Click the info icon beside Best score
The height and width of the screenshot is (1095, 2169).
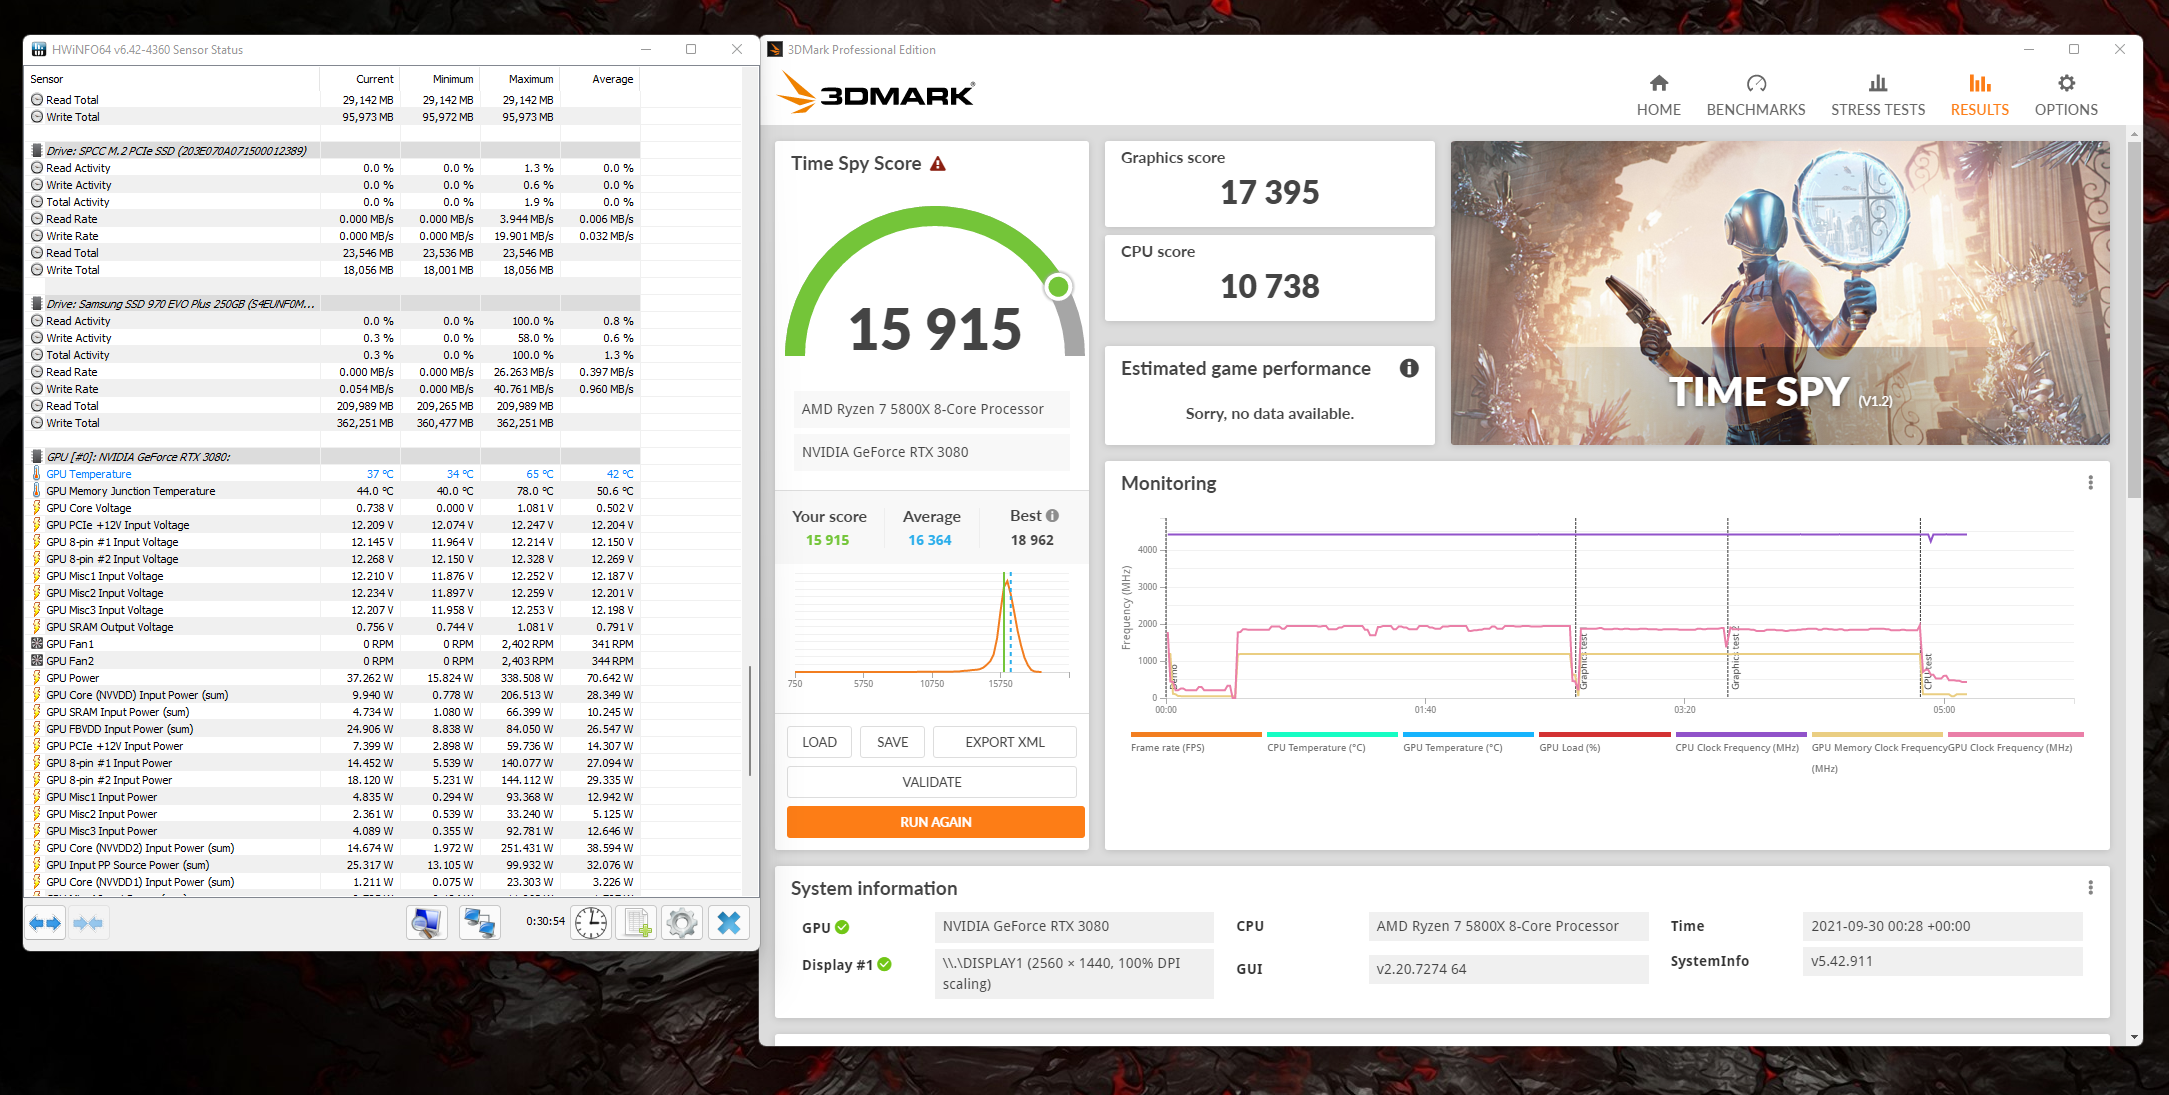[1052, 516]
